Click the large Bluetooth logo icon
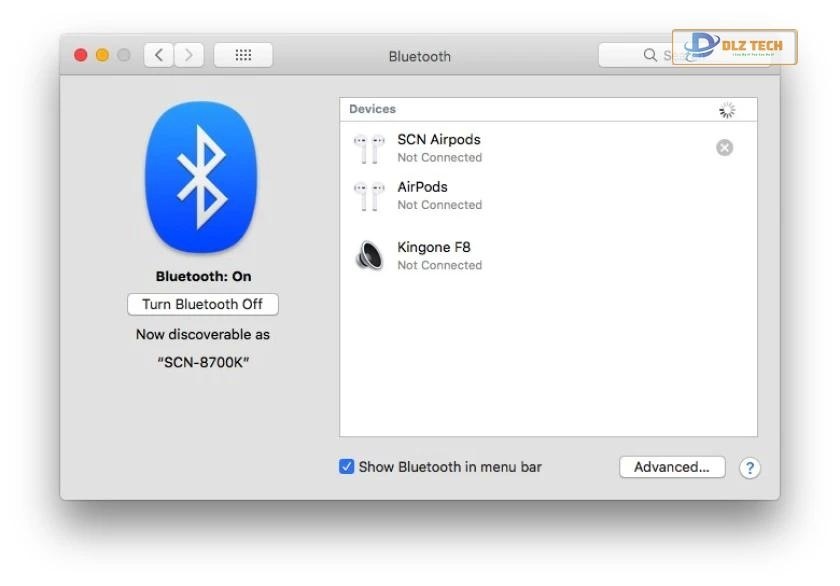 click(x=202, y=179)
